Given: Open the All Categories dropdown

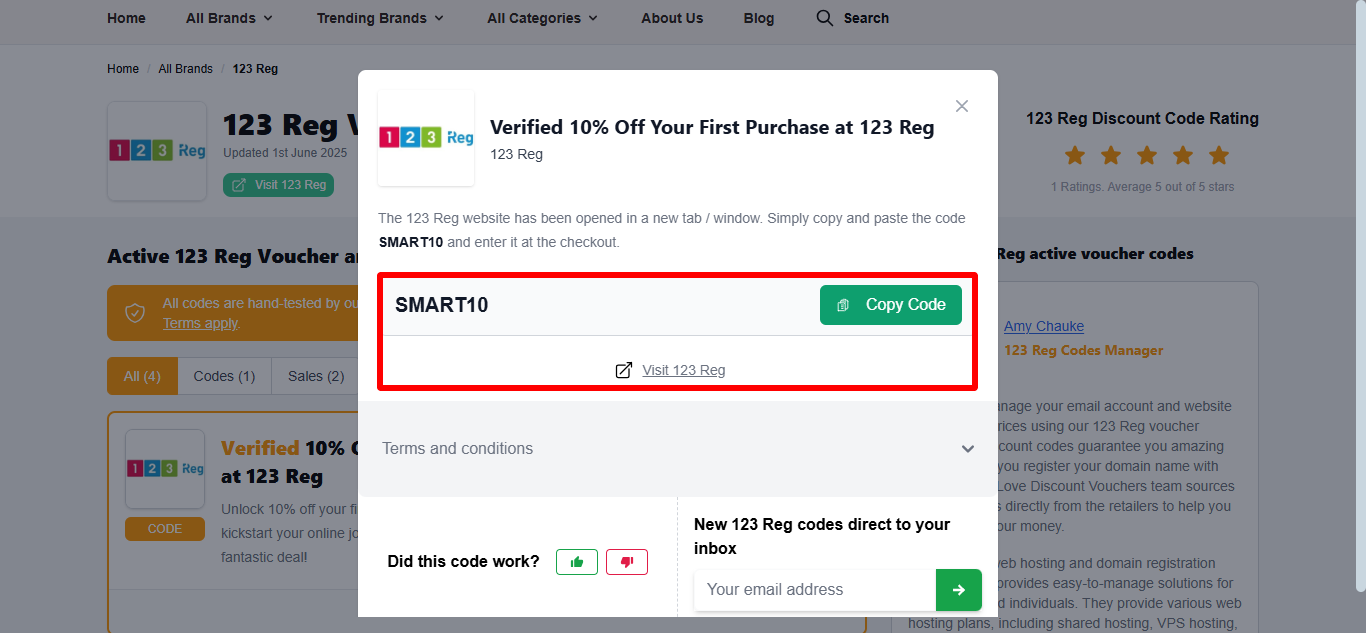Looking at the screenshot, I should click(x=542, y=18).
